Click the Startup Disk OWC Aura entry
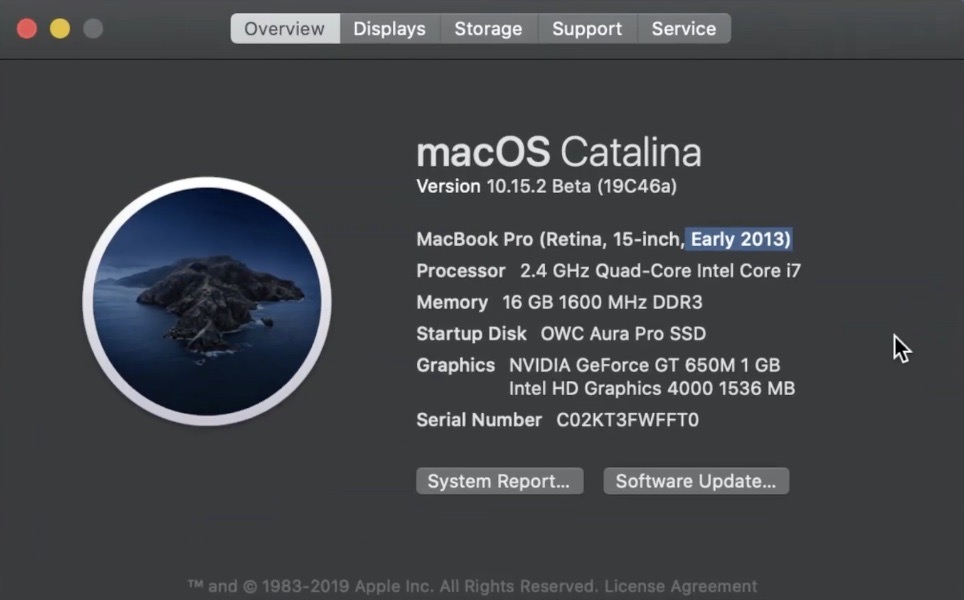This screenshot has height=600, width=964. [x=561, y=334]
